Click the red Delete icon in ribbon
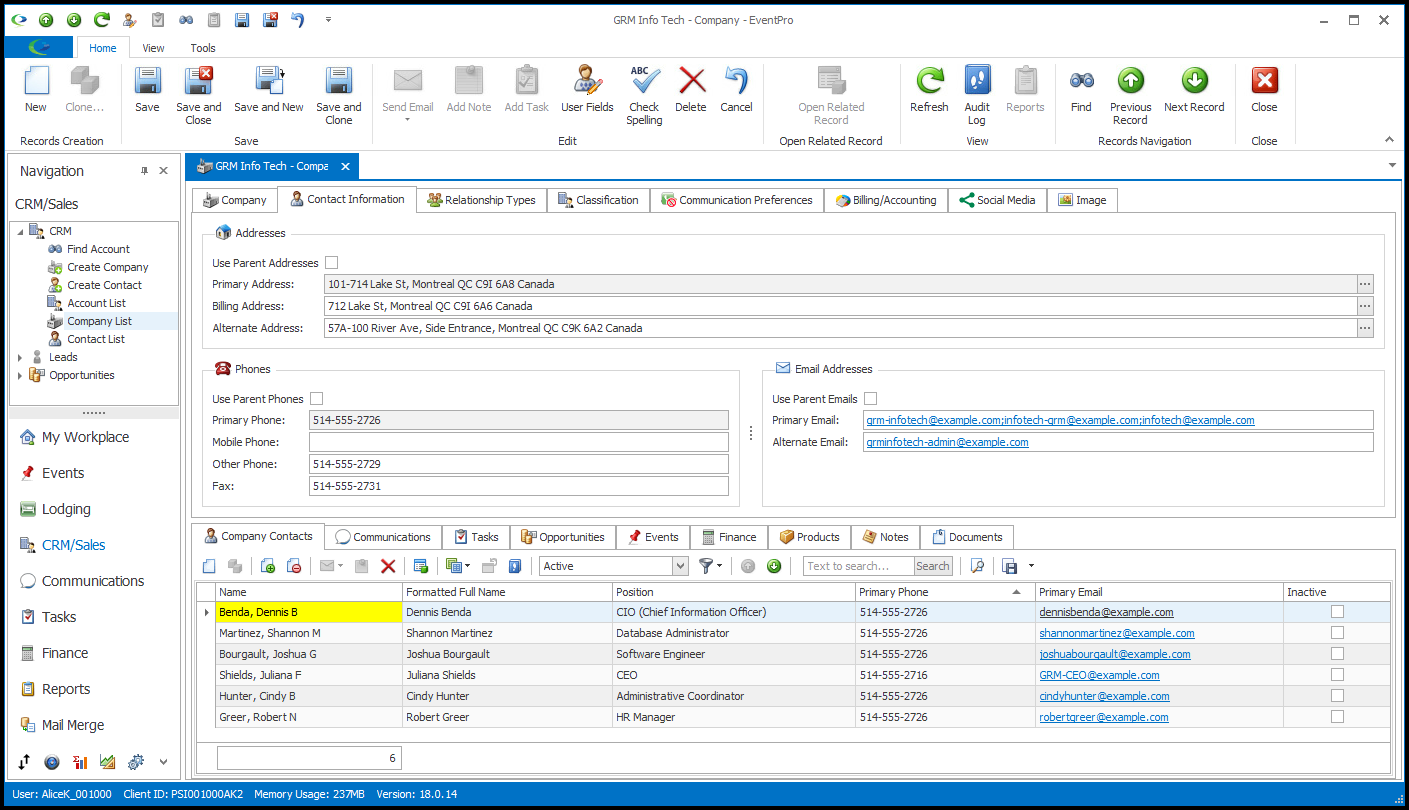 pos(691,81)
